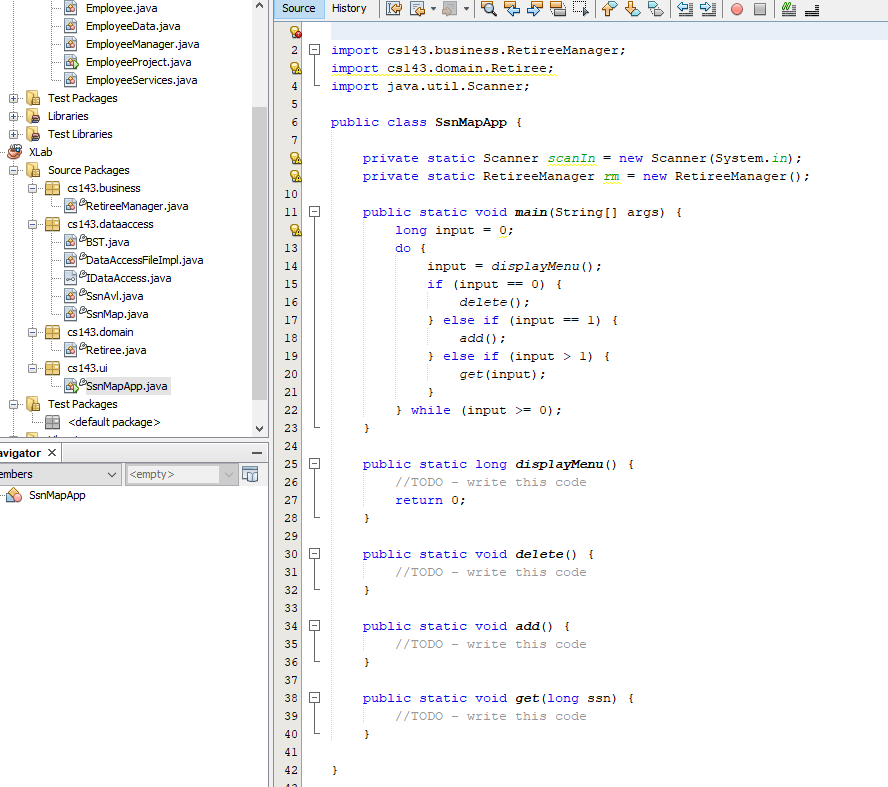Comment selected lines icon
The image size is (888, 787).
pos(788,8)
